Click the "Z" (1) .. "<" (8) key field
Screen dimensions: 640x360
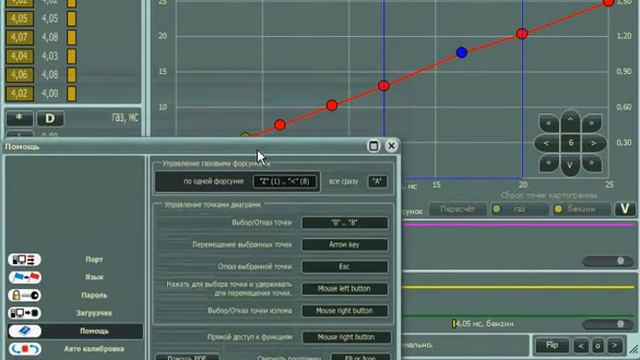[285, 181]
